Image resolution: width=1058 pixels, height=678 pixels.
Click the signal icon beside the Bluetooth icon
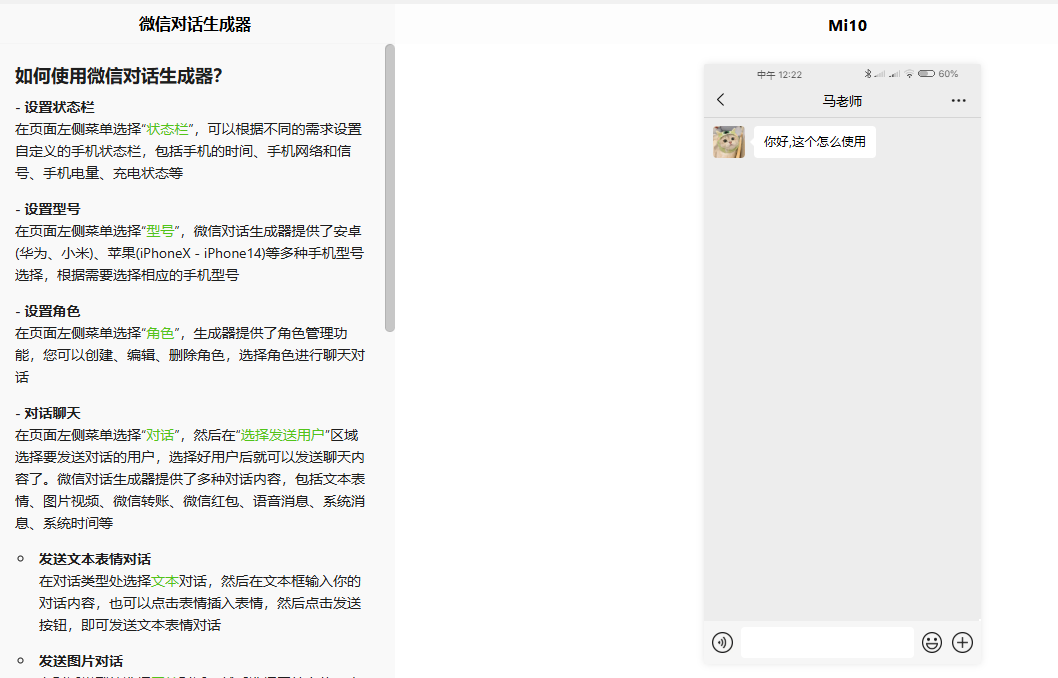click(879, 74)
